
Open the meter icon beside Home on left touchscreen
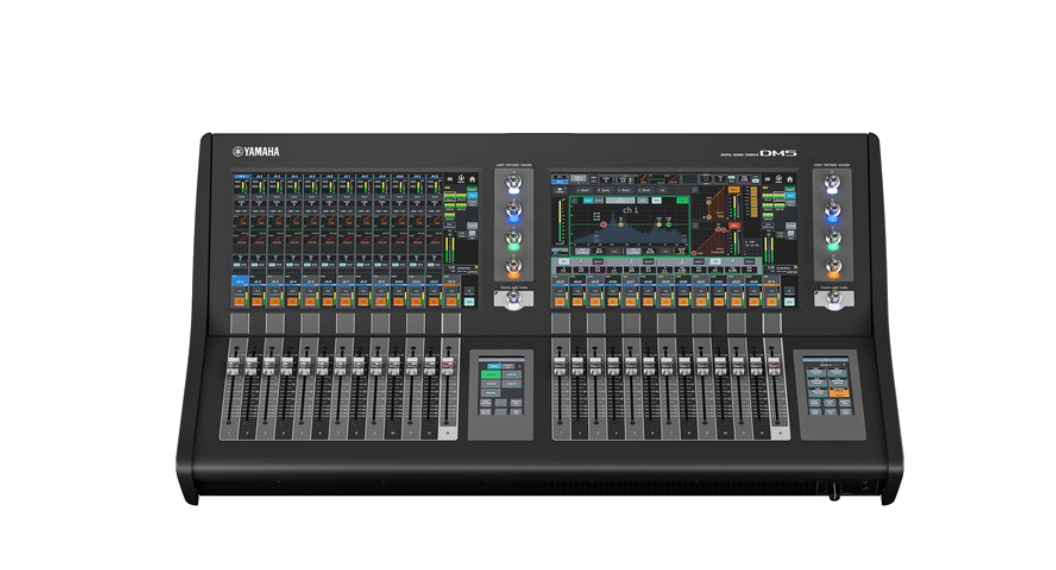[x=461, y=179]
